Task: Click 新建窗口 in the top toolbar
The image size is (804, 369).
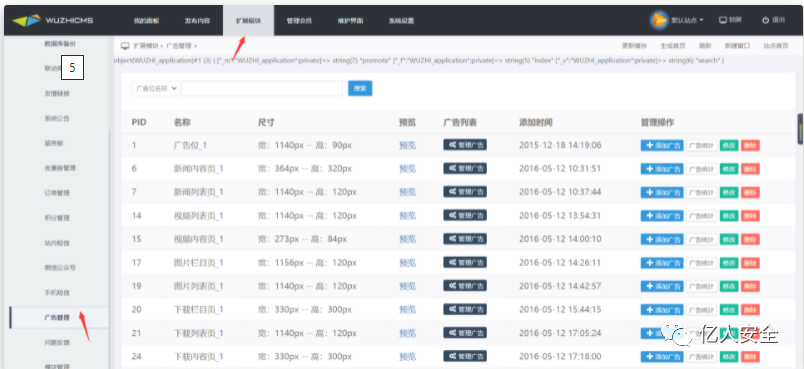Action: pyautogui.click(x=737, y=46)
